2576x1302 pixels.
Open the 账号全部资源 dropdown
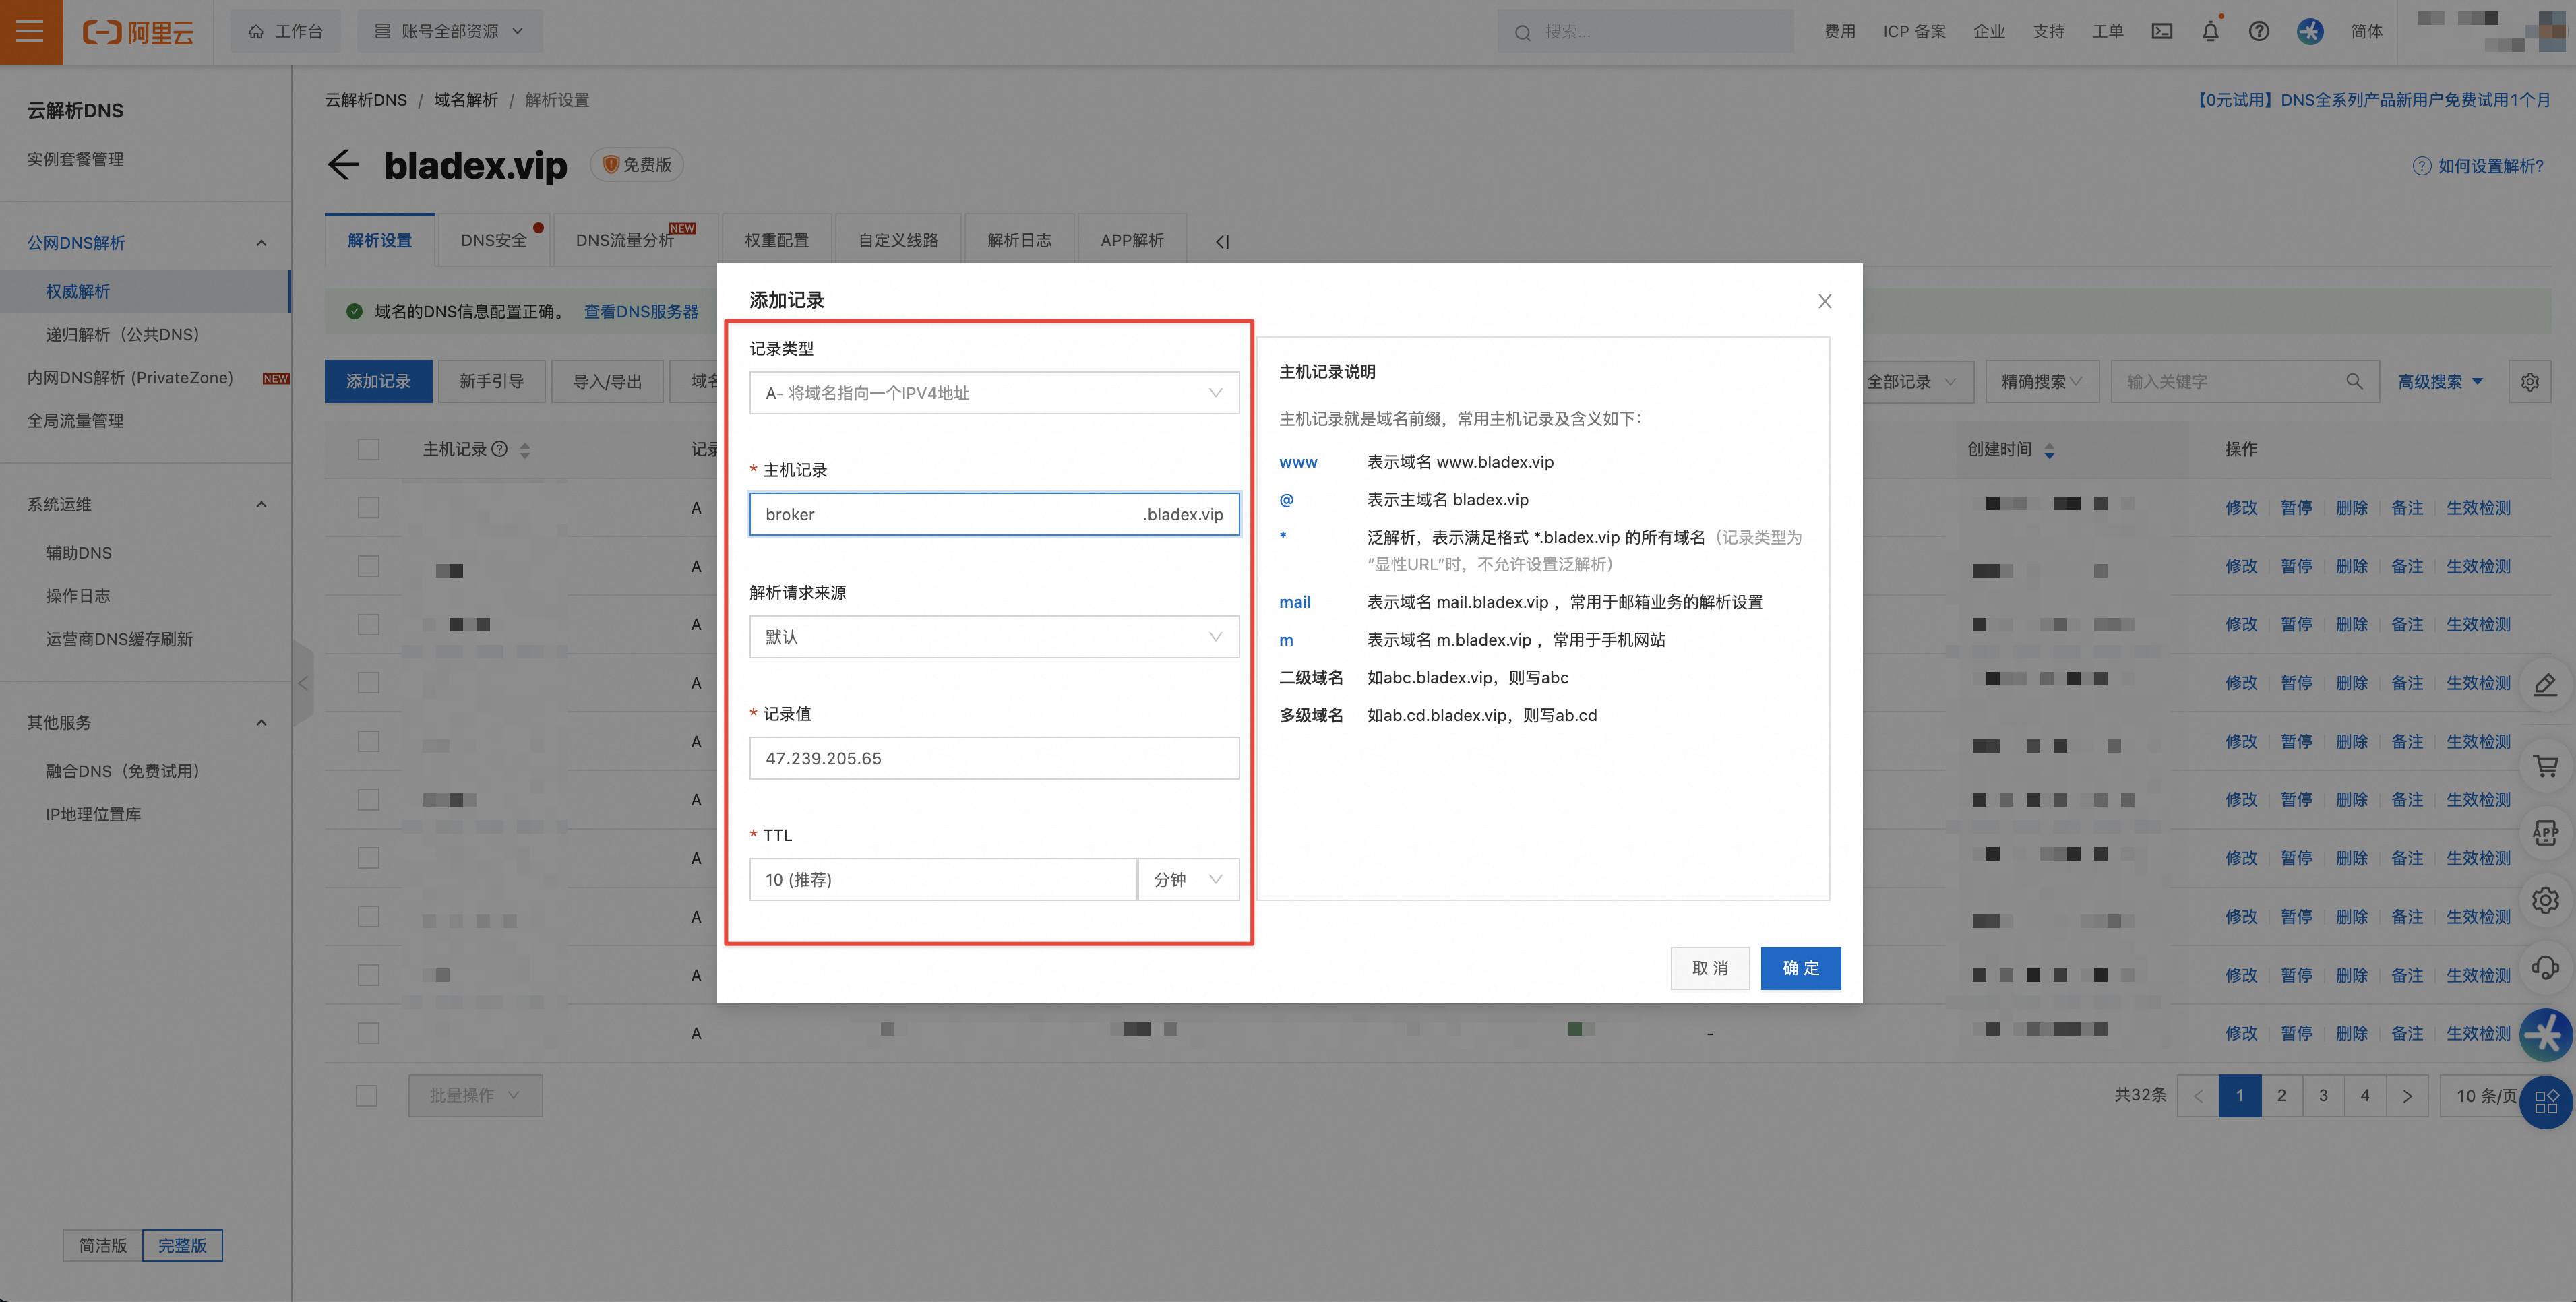(450, 31)
